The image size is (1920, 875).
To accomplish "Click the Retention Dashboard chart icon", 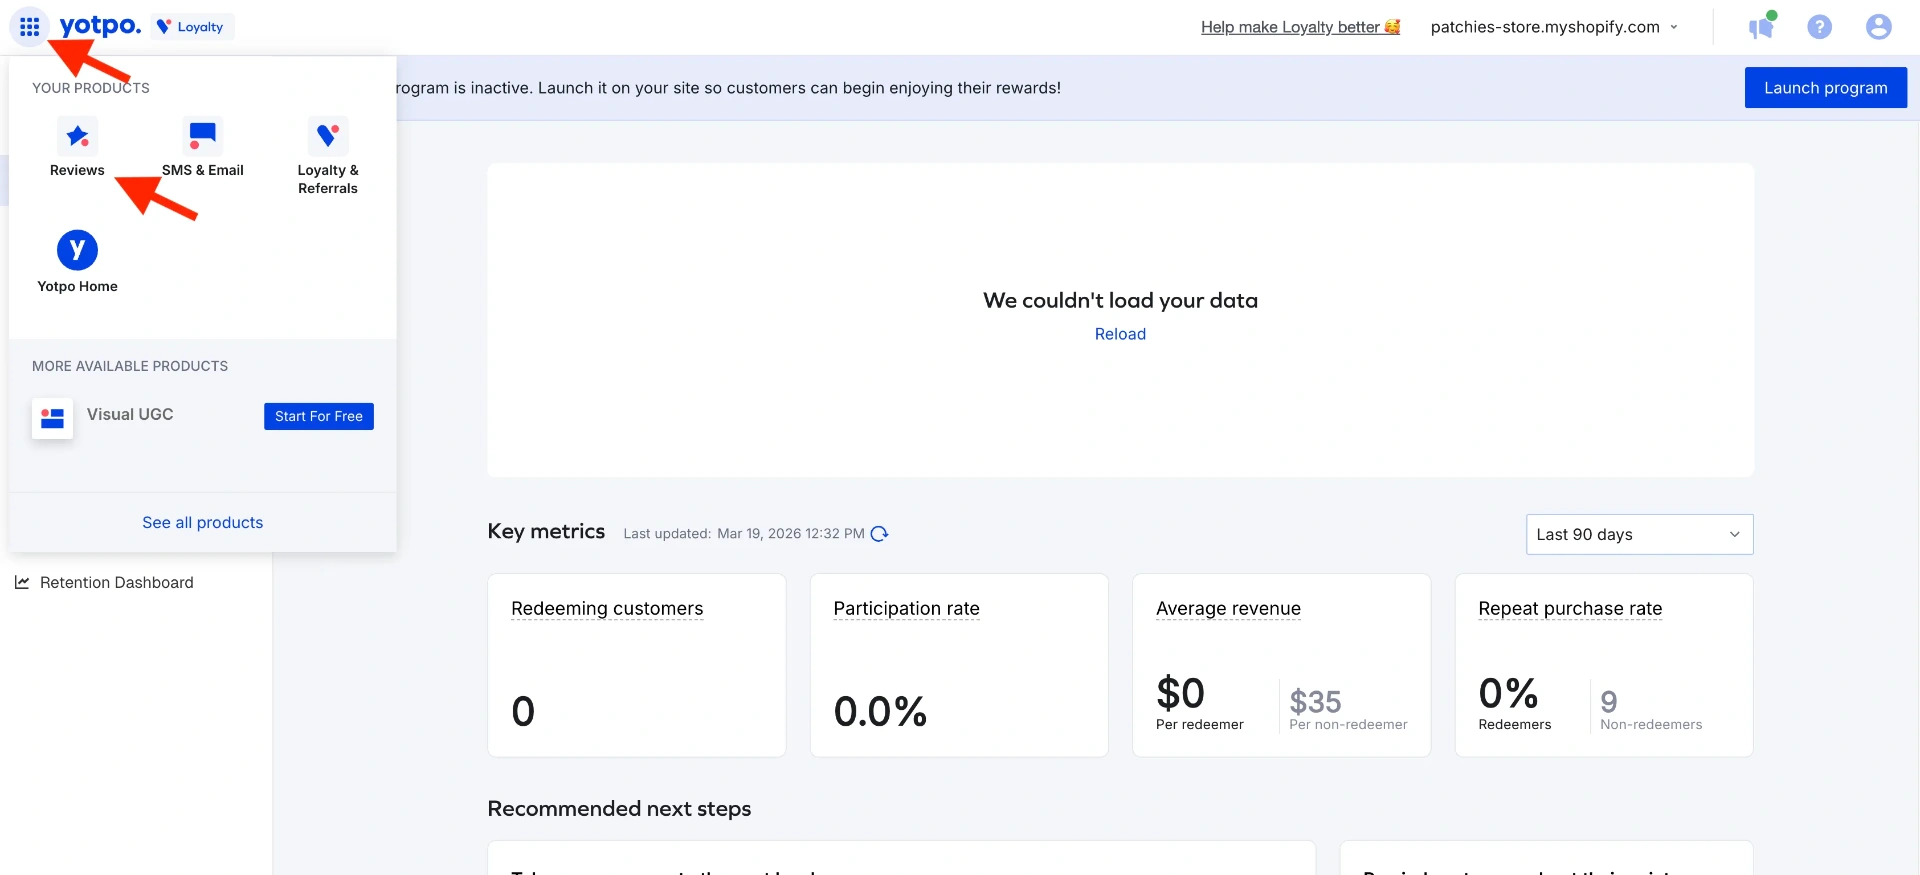I will 22,582.
